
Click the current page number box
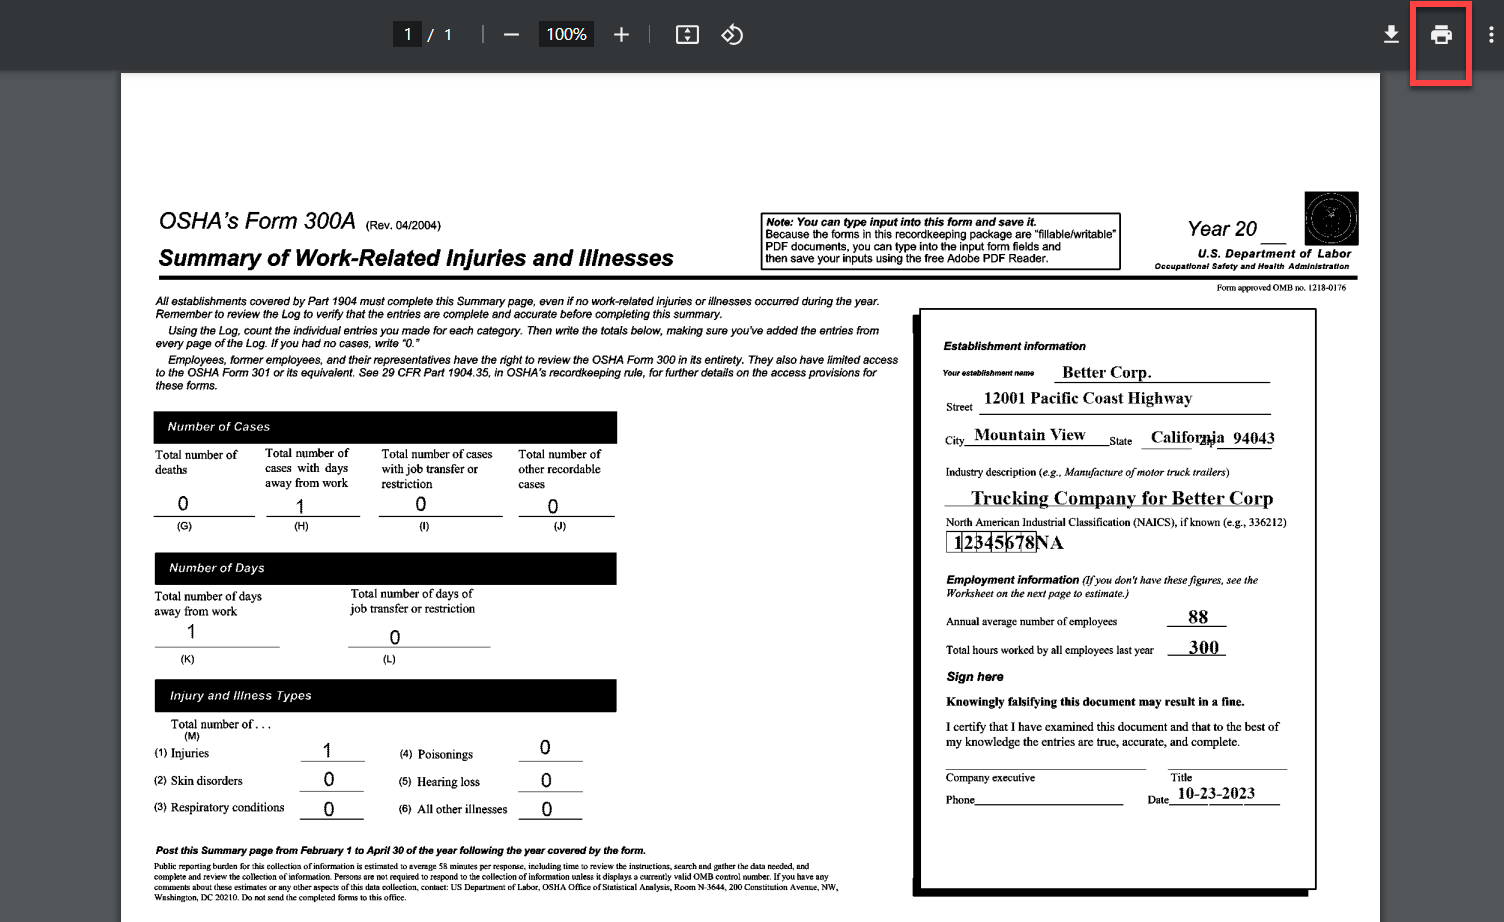tap(407, 35)
